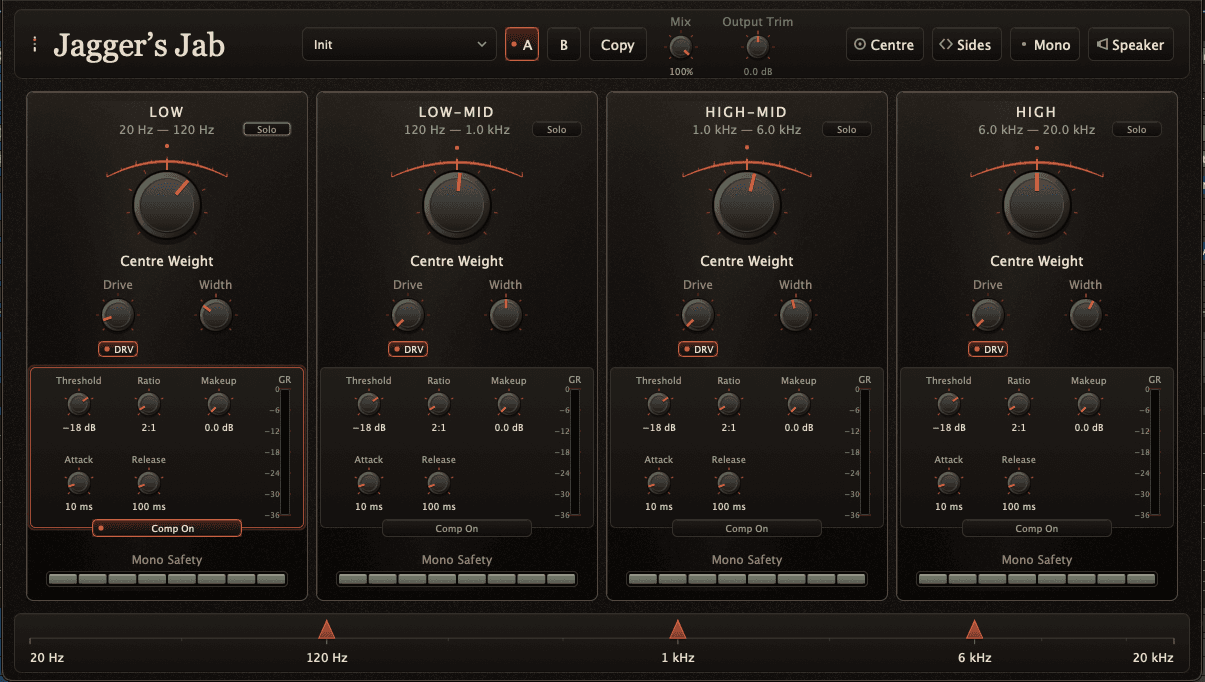Click HIGH-MID band Ratio knob
Image resolution: width=1205 pixels, height=682 pixels.
click(x=728, y=404)
